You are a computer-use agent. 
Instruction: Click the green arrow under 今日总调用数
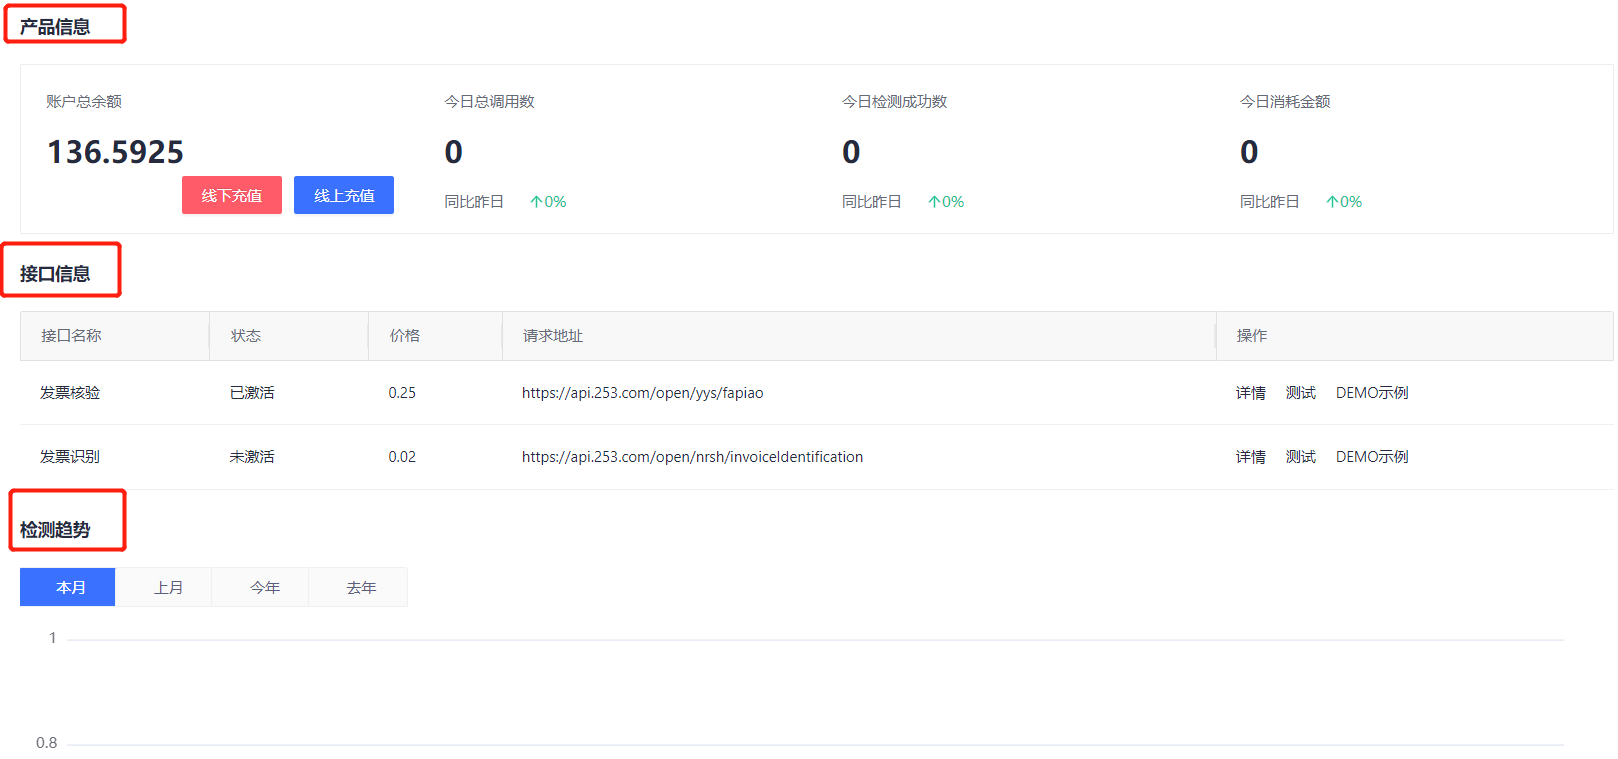[x=536, y=202]
